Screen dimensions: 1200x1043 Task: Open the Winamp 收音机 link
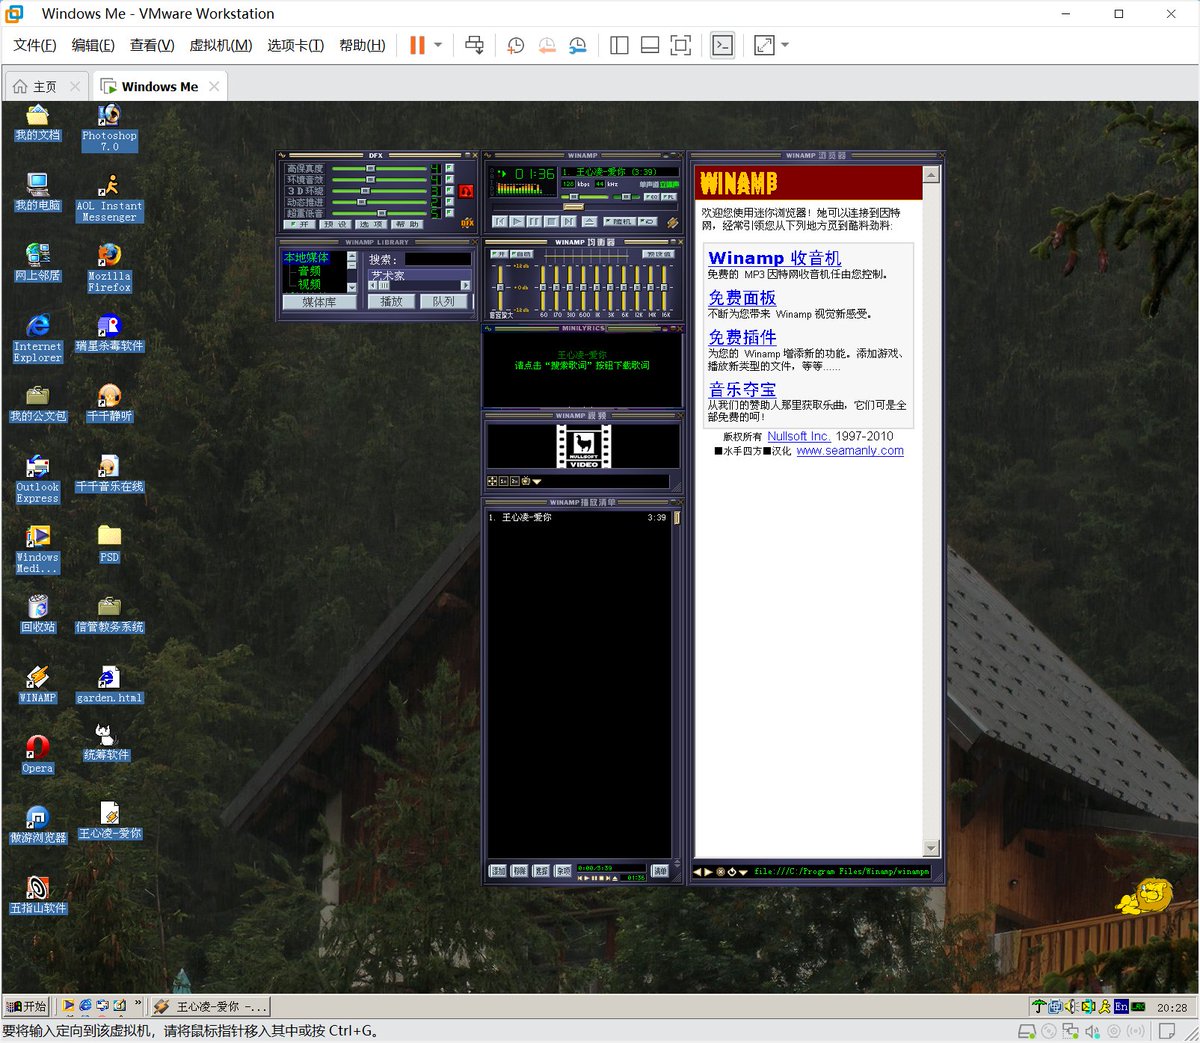[774, 258]
